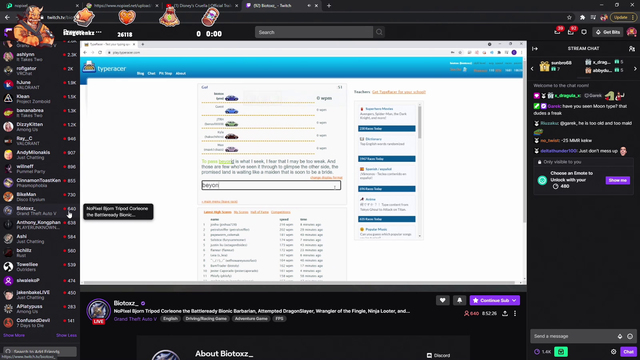Click the Chrome Update button
Screen dimensions: 640x360
tap(623, 18)
